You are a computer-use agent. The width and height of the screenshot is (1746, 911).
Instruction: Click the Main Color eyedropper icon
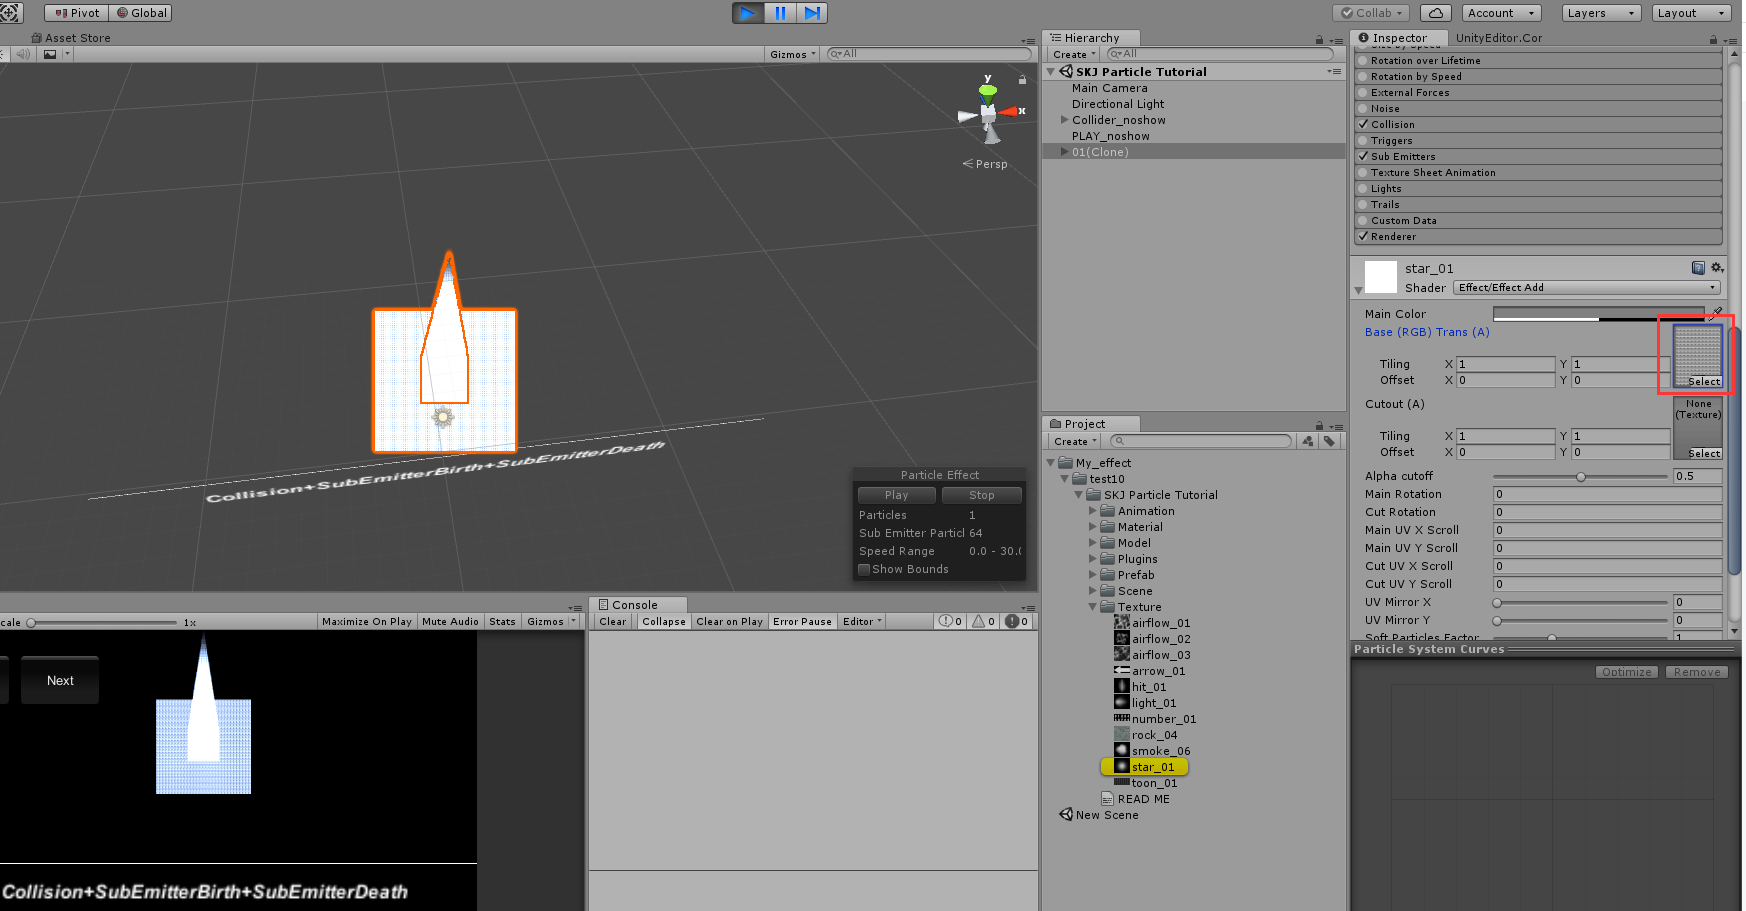pyautogui.click(x=1716, y=313)
